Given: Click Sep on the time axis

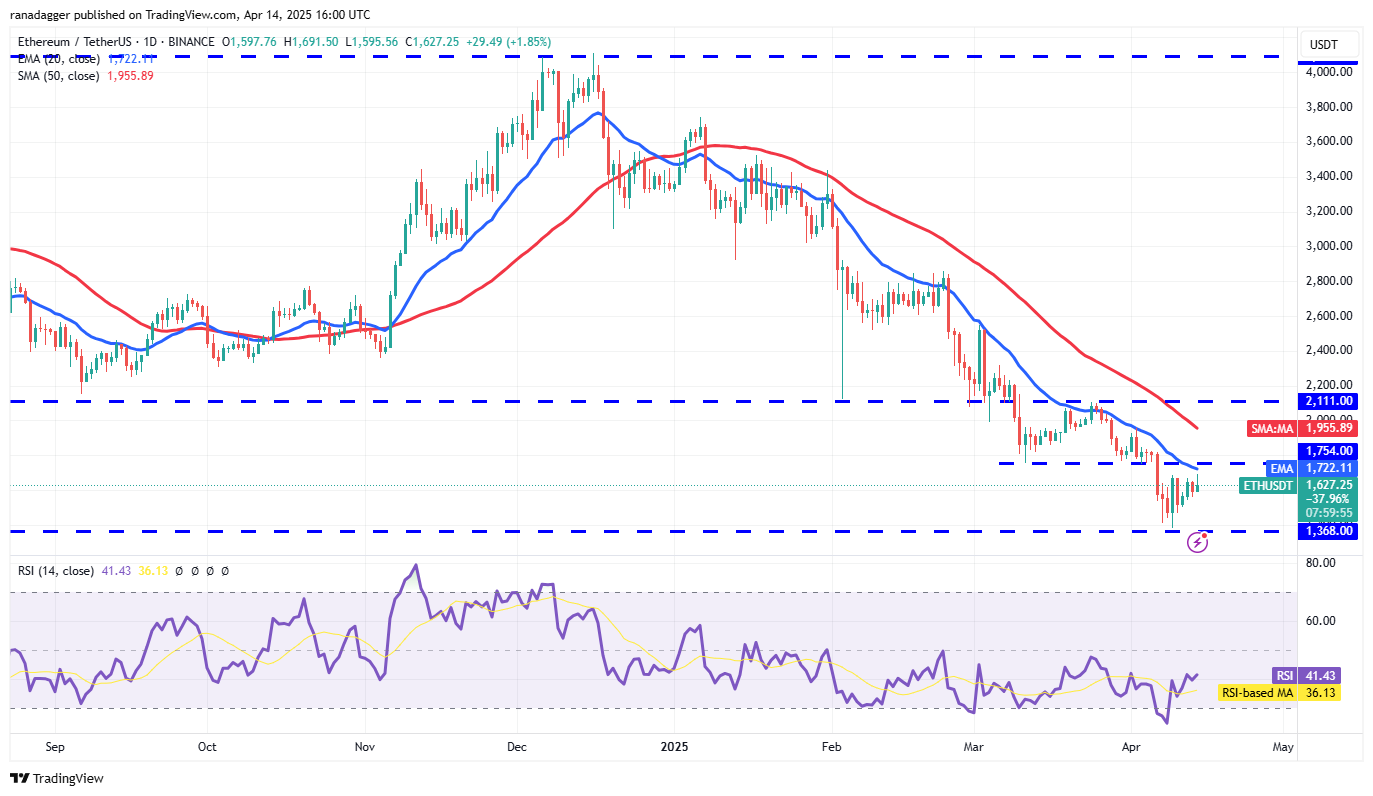Looking at the screenshot, I should tap(55, 746).
